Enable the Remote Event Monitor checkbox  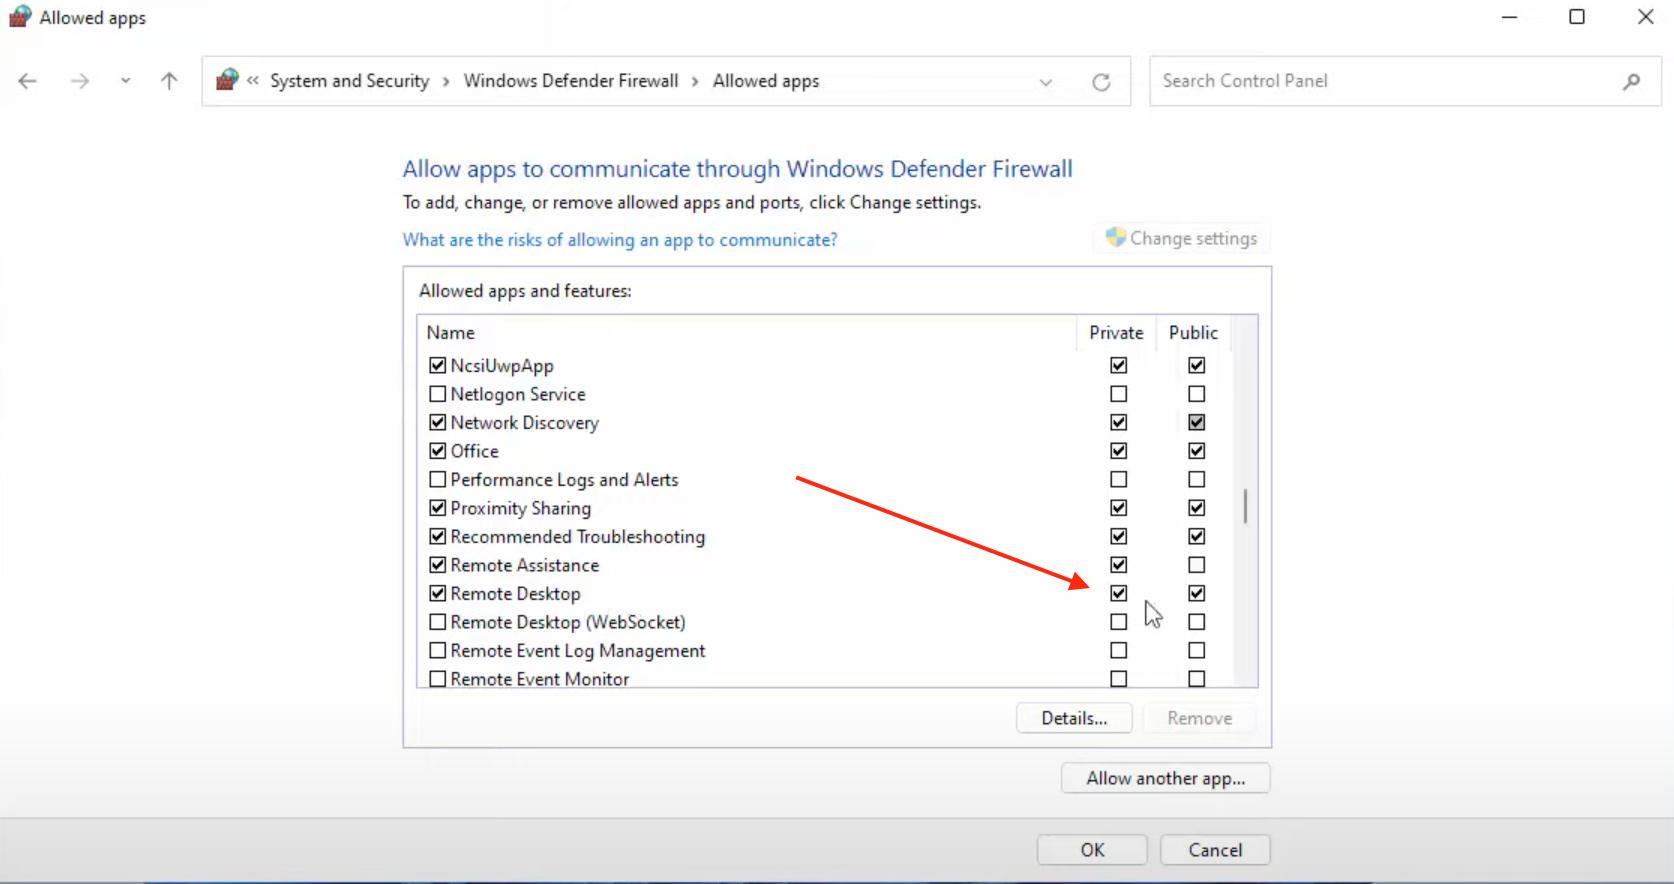[x=437, y=679]
